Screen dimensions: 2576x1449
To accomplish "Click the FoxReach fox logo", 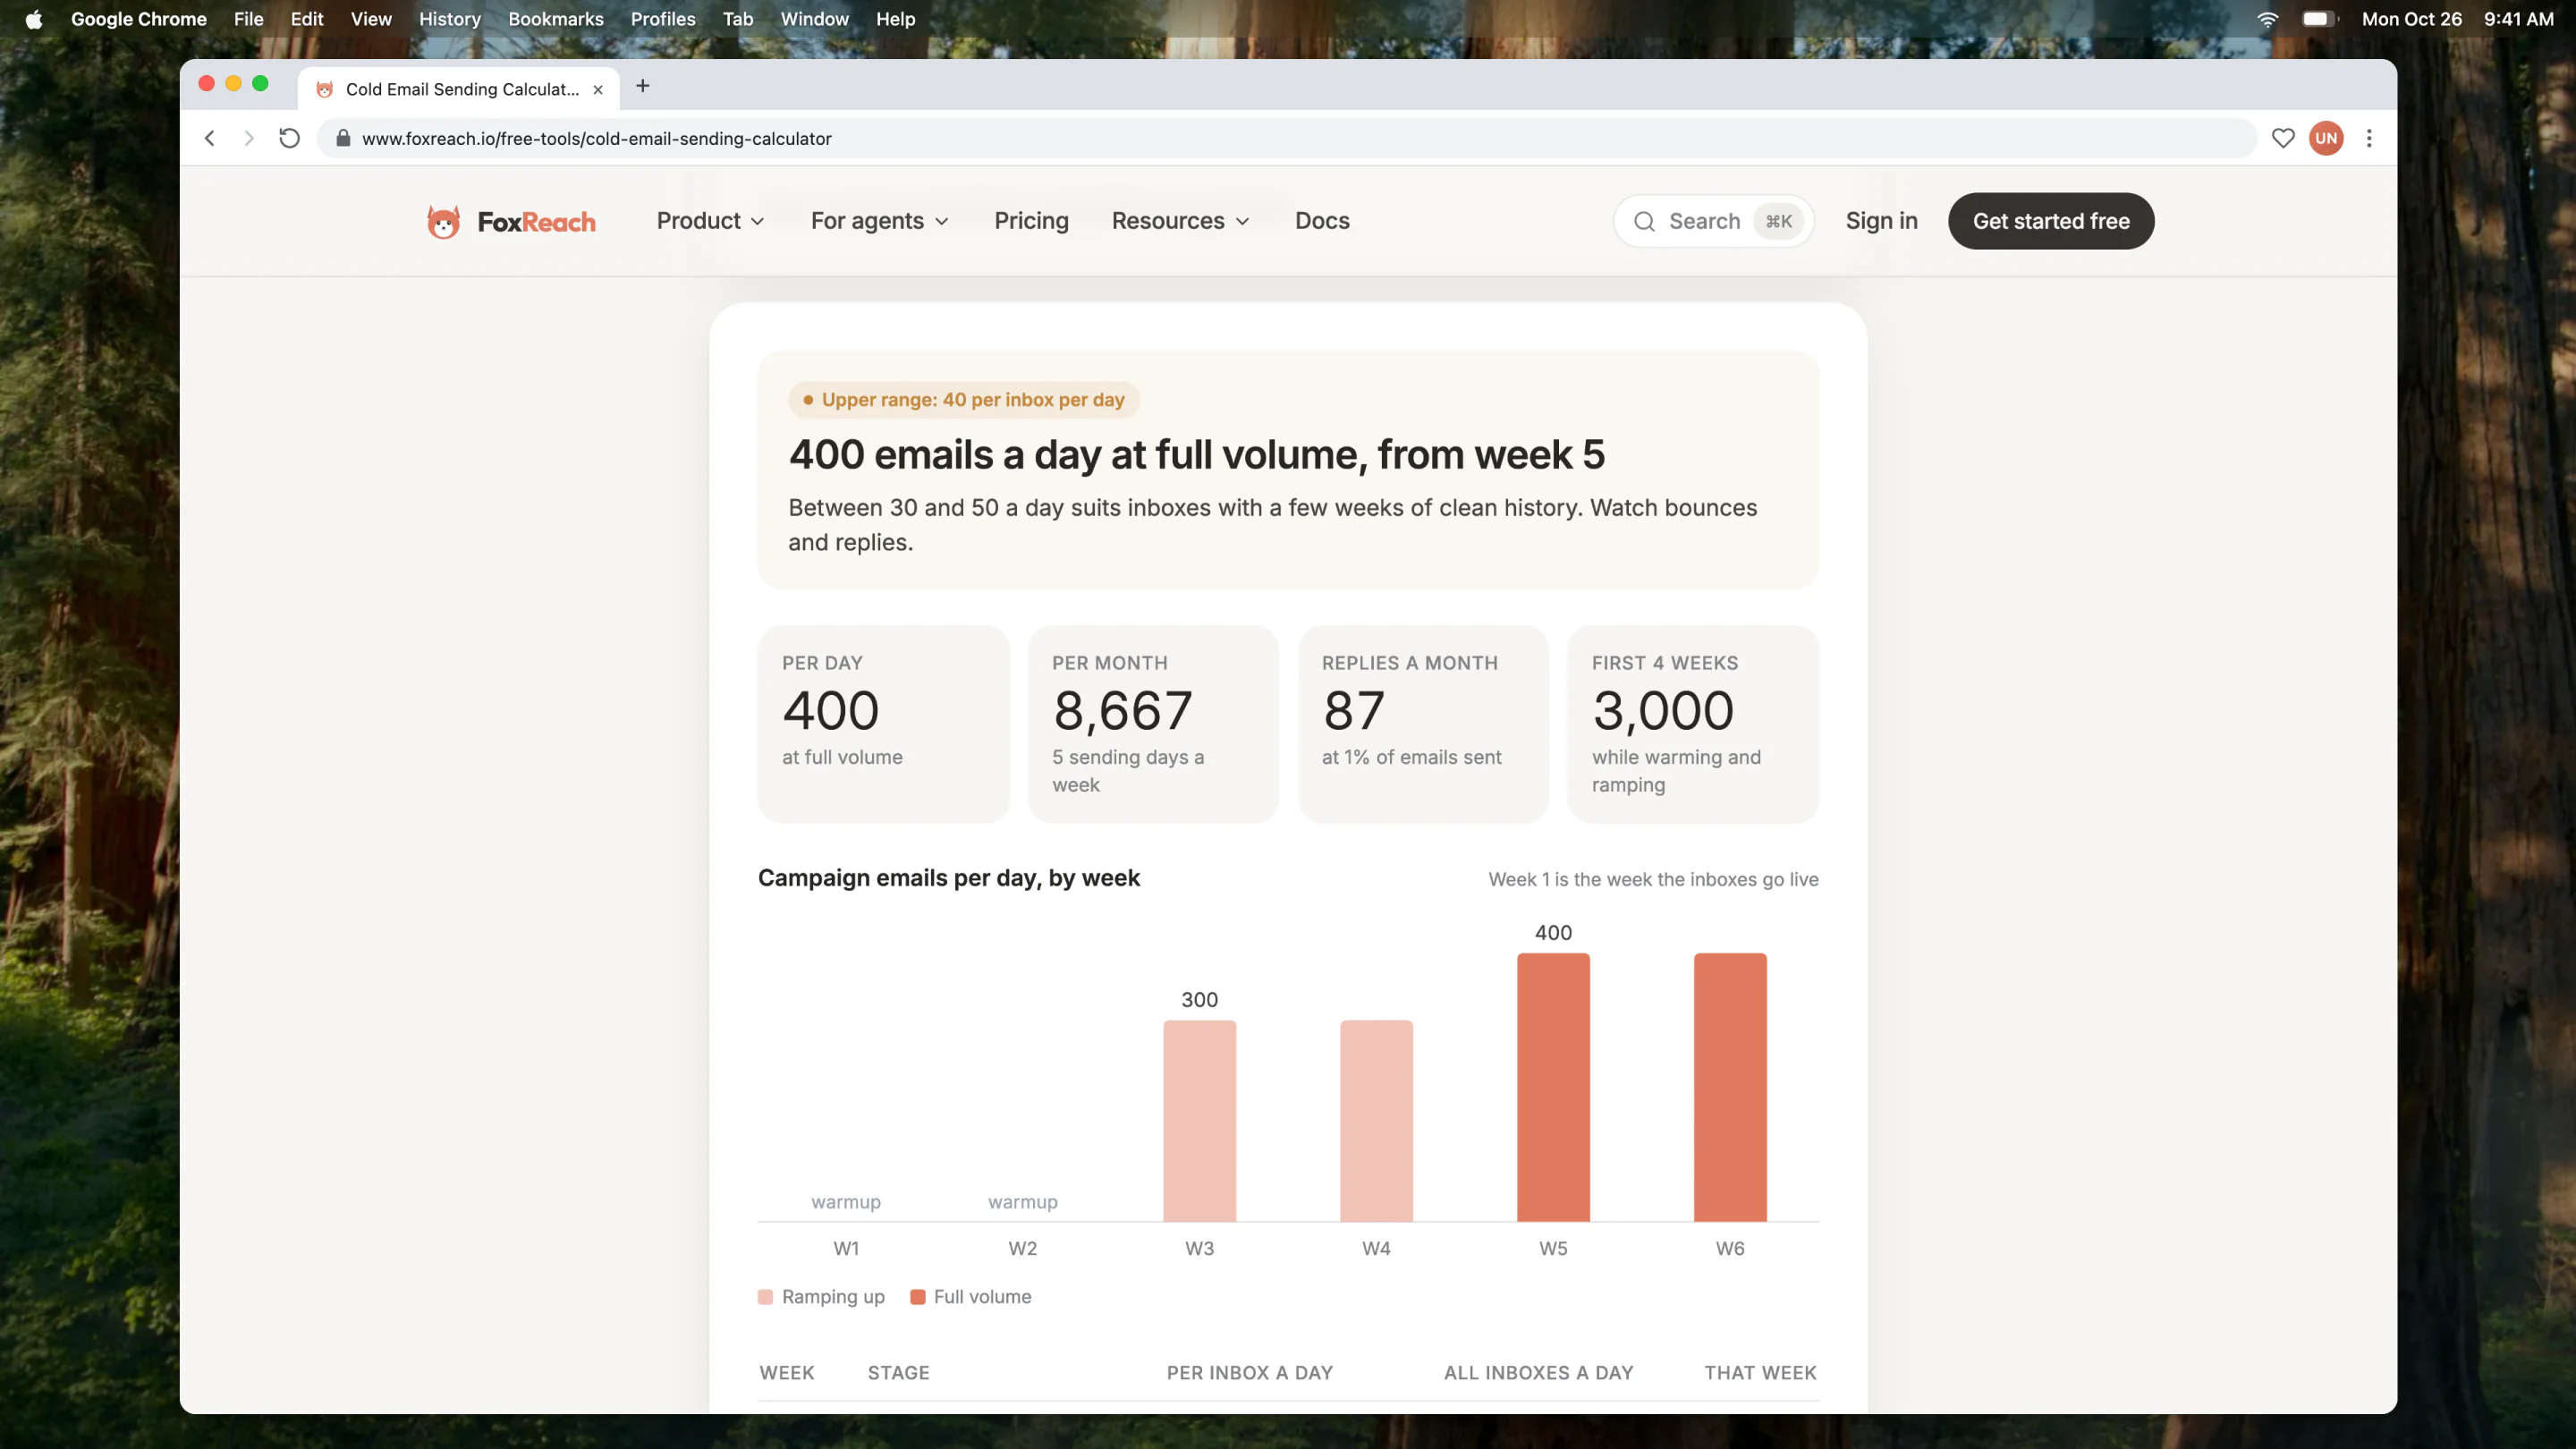I will [x=443, y=221].
